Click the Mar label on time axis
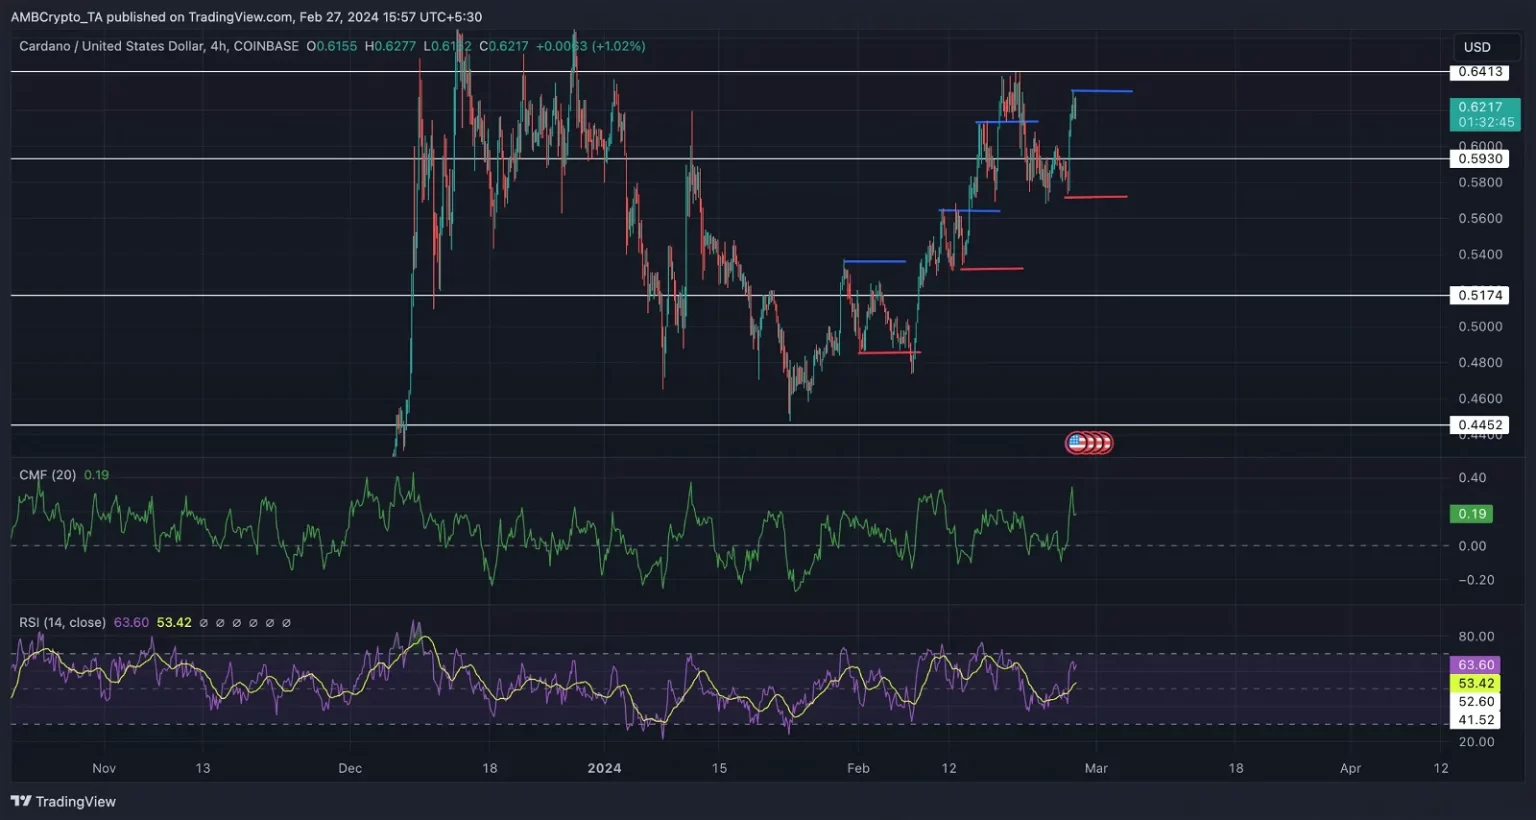The height and width of the screenshot is (820, 1536). tap(1096, 768)
